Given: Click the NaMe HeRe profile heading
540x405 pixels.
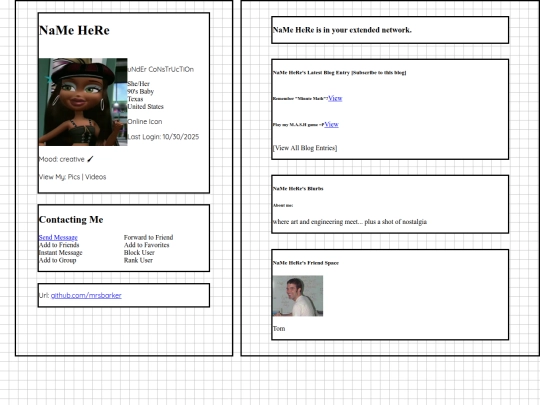Looking at the screenshot, I should pyautogui.click(x=74, y=30).
